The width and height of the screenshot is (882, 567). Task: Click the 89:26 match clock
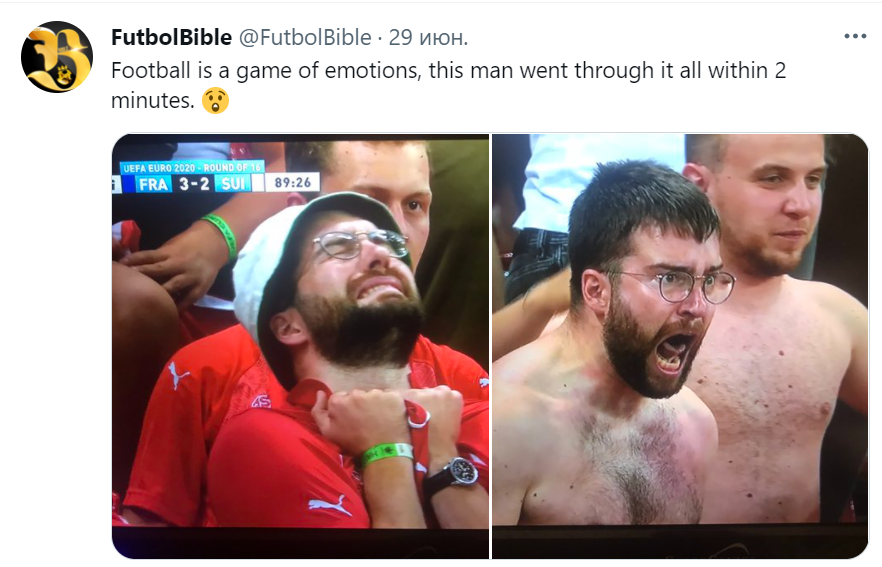tap(292, 183)
